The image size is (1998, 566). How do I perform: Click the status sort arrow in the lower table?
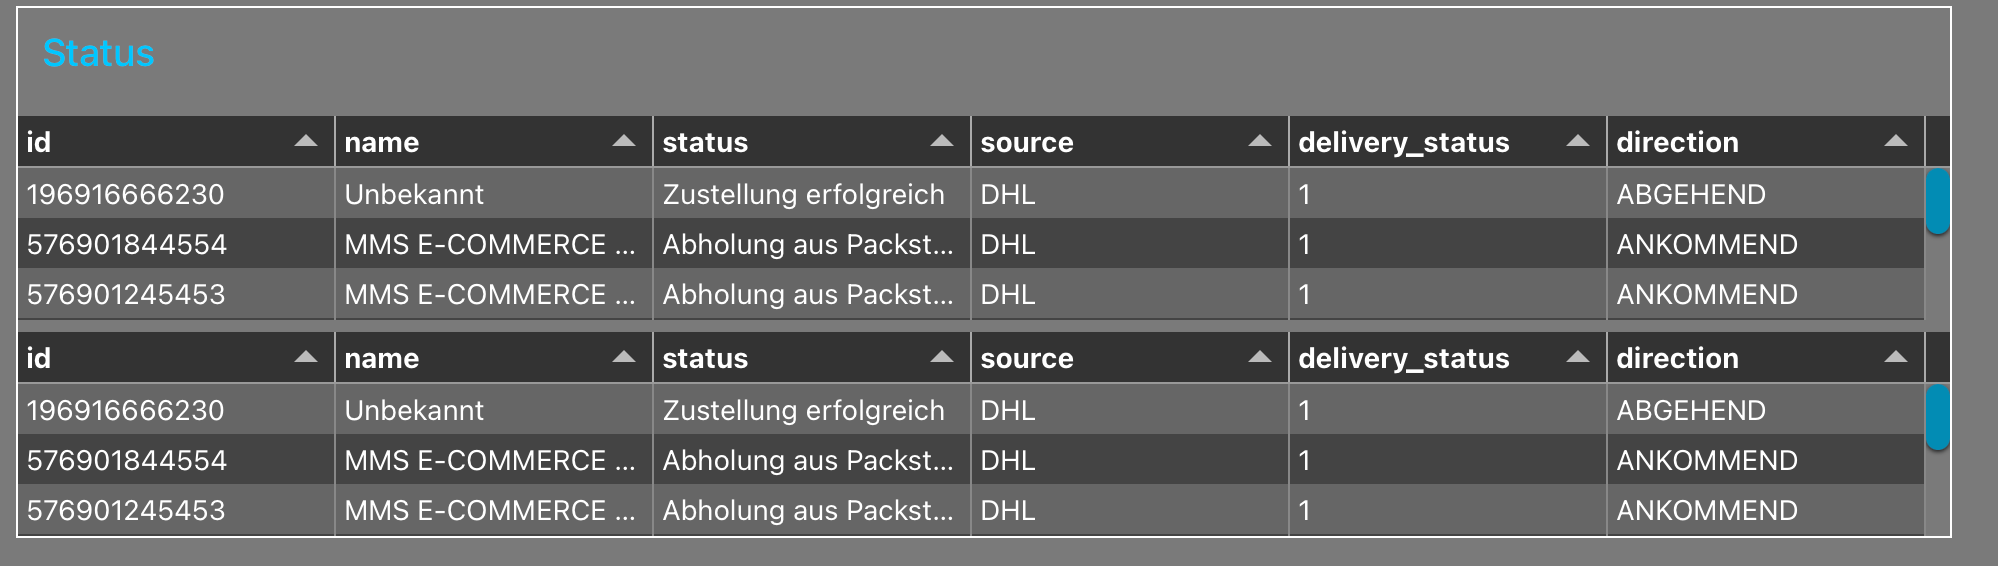(x=942, y=357)
